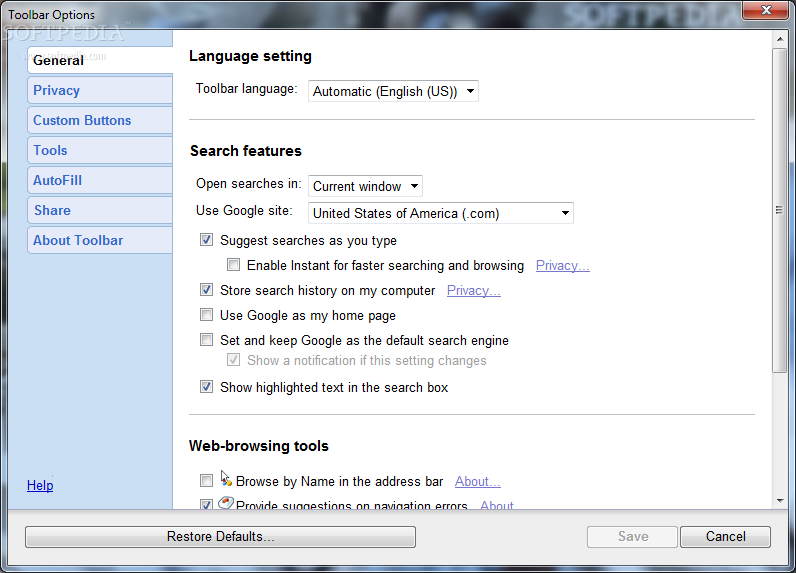
Task: Check Use Google as my home page
Action: [206, 315]
